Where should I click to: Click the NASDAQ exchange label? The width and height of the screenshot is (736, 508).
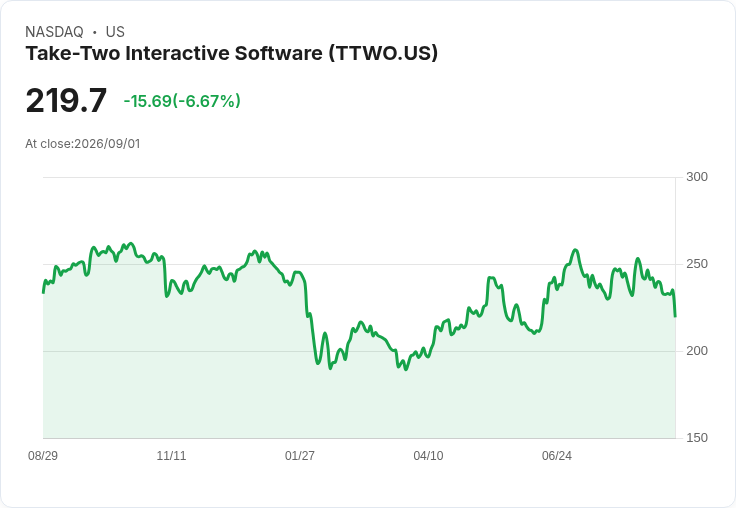click(54, 32)
